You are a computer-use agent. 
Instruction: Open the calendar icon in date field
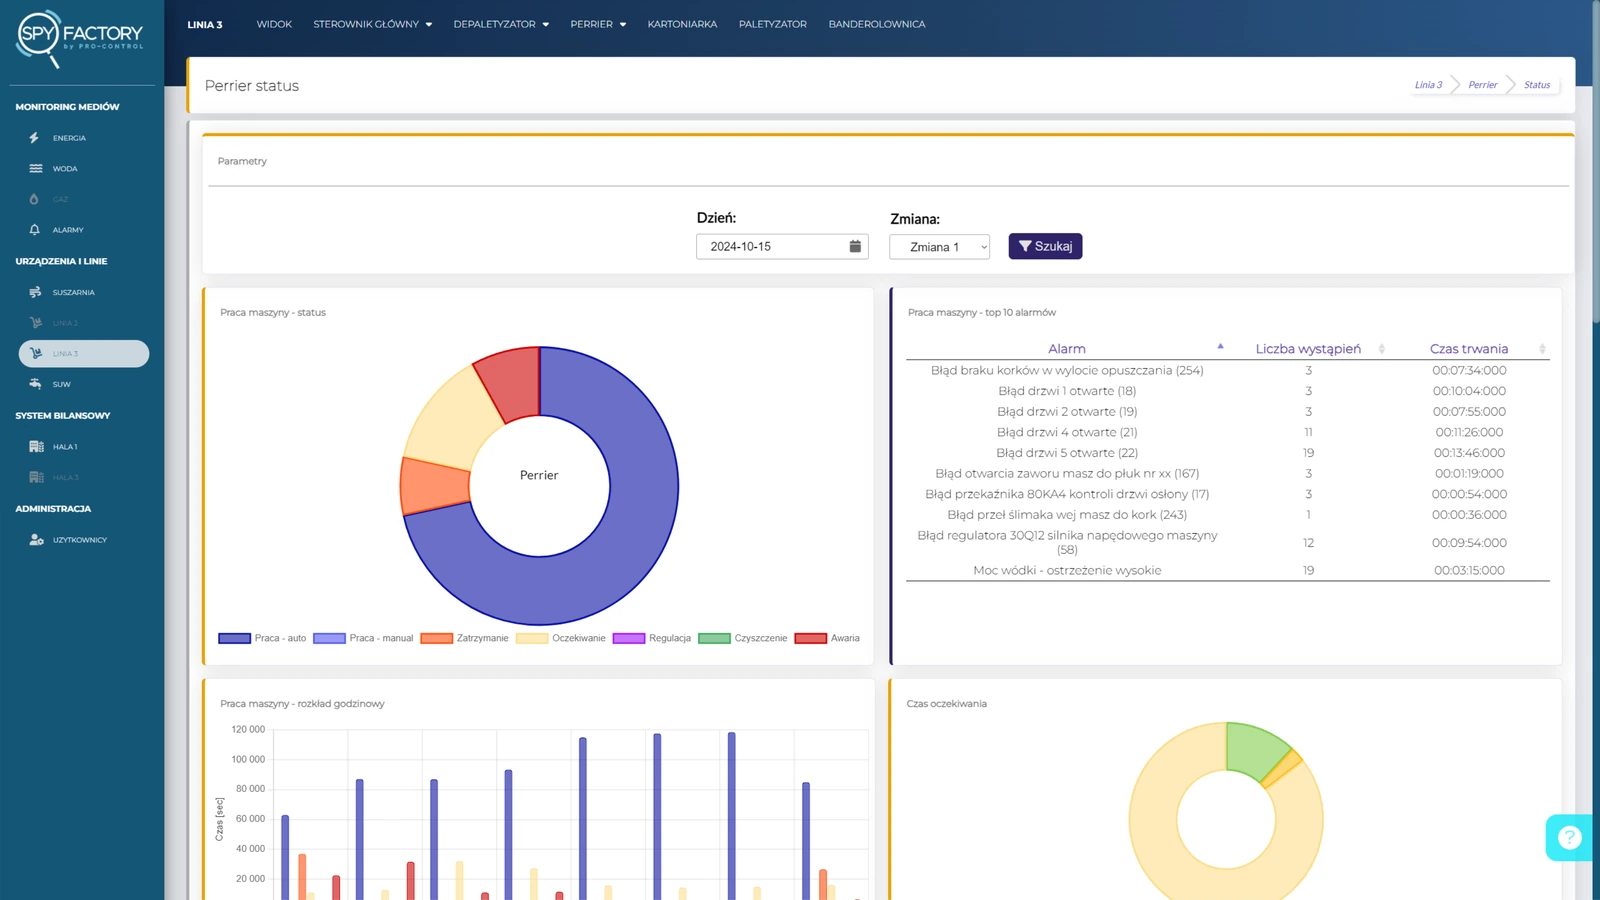[855, 246]
